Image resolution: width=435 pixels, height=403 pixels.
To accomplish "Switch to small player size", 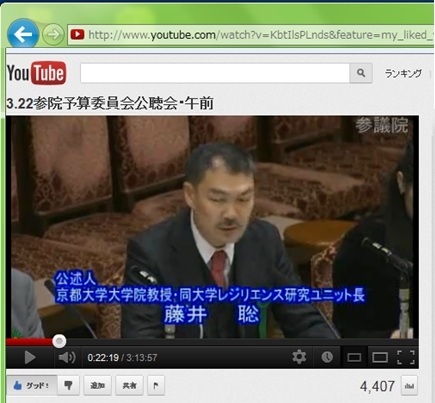I will (x=354, y=357).
